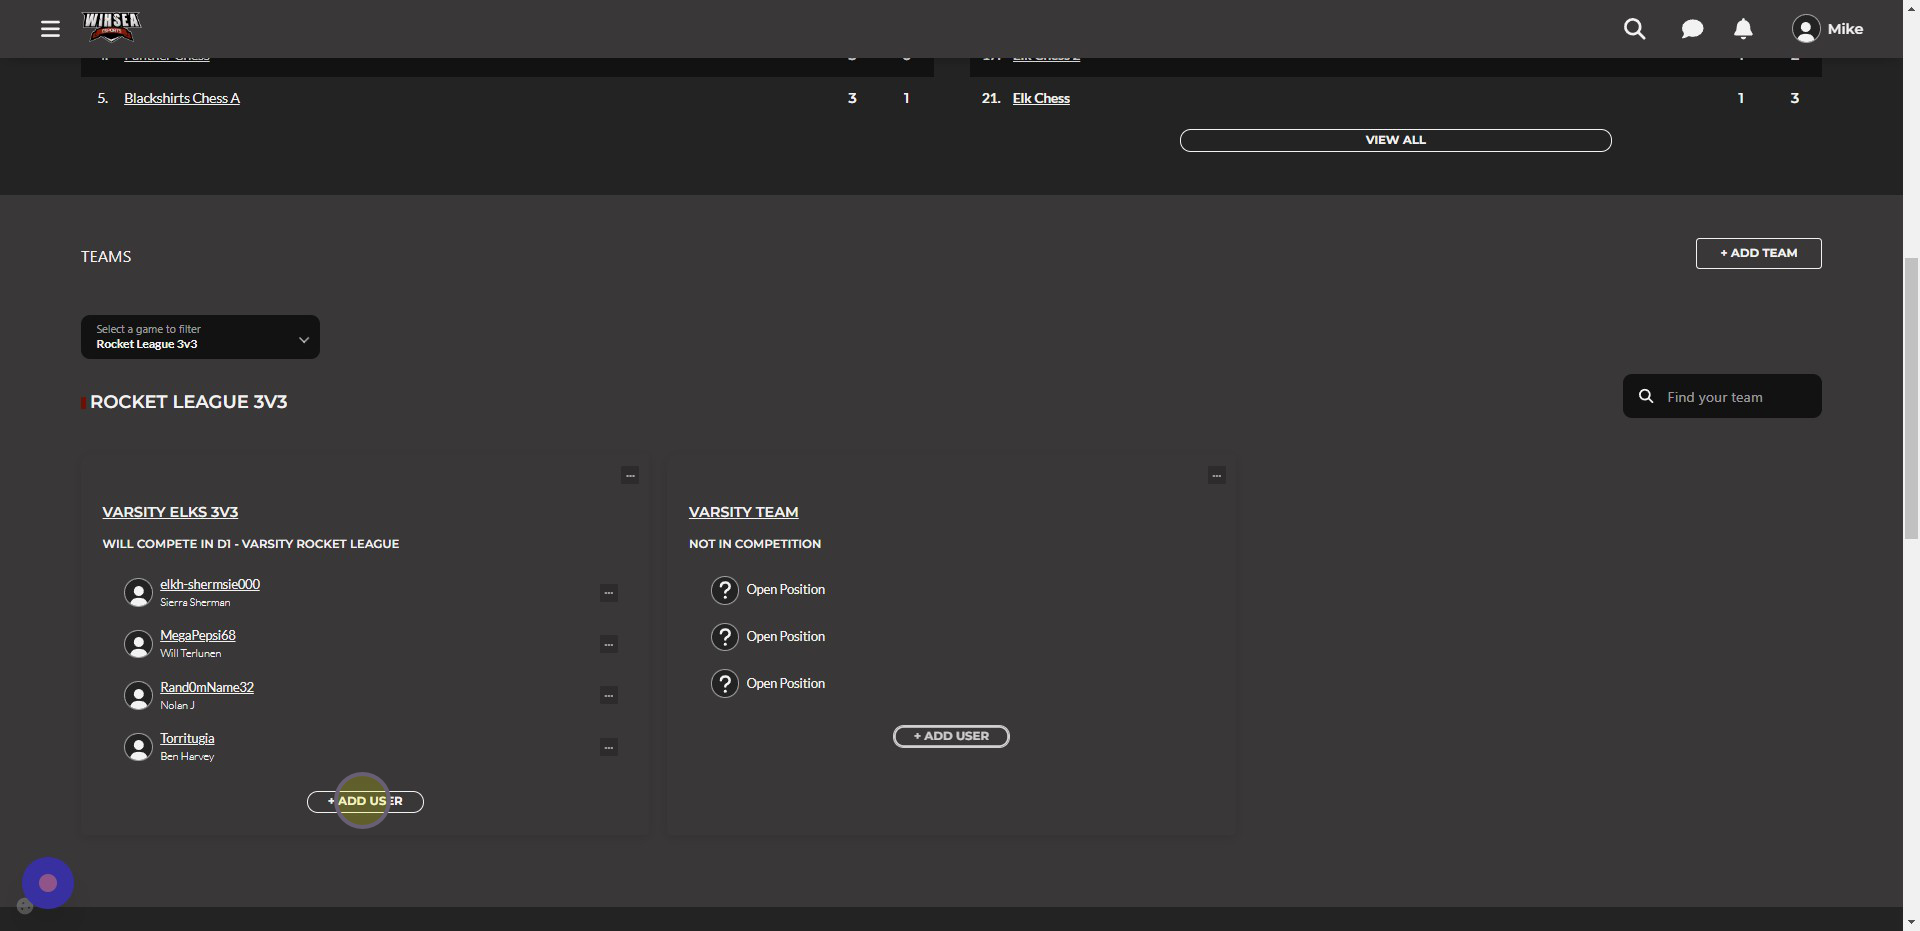
Task: Click VIEW ALL standings button
Action: (1395, 140)
